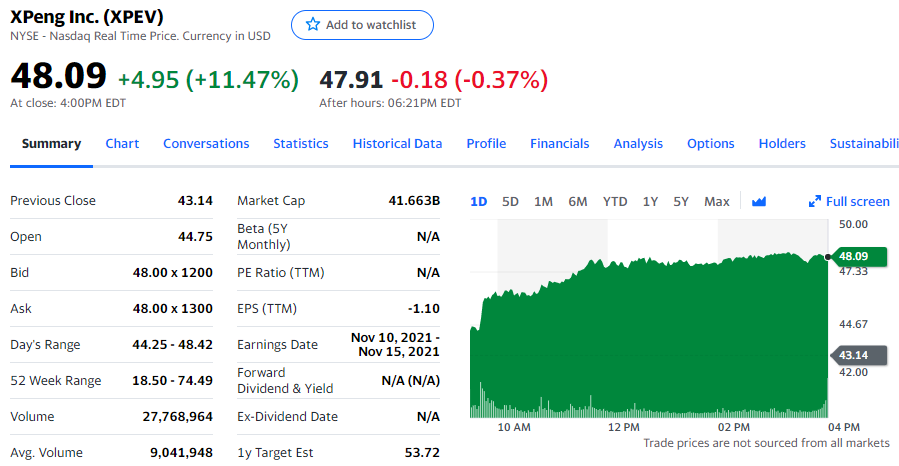899x466 pixels.
Task: Switch to the 5Y chart range
Action: [x=681, y=201]
